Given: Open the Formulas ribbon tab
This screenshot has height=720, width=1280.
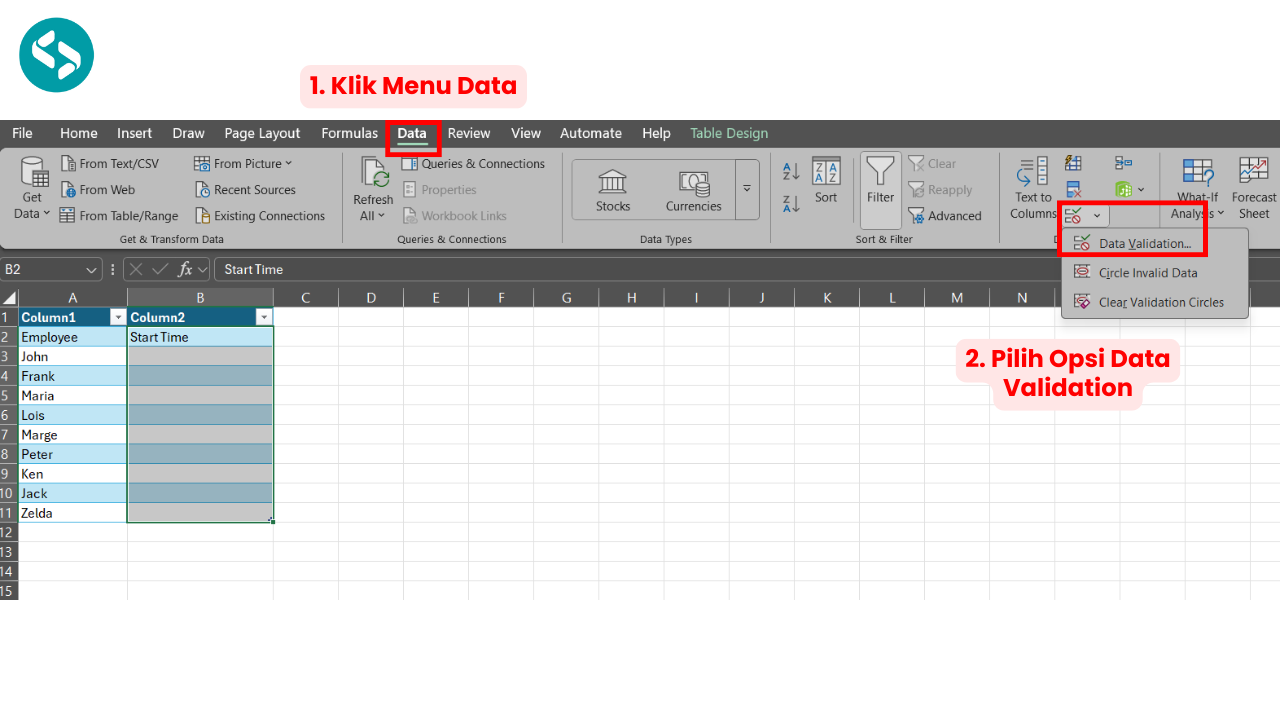Looking at the screenshot, I should point(349,133).
